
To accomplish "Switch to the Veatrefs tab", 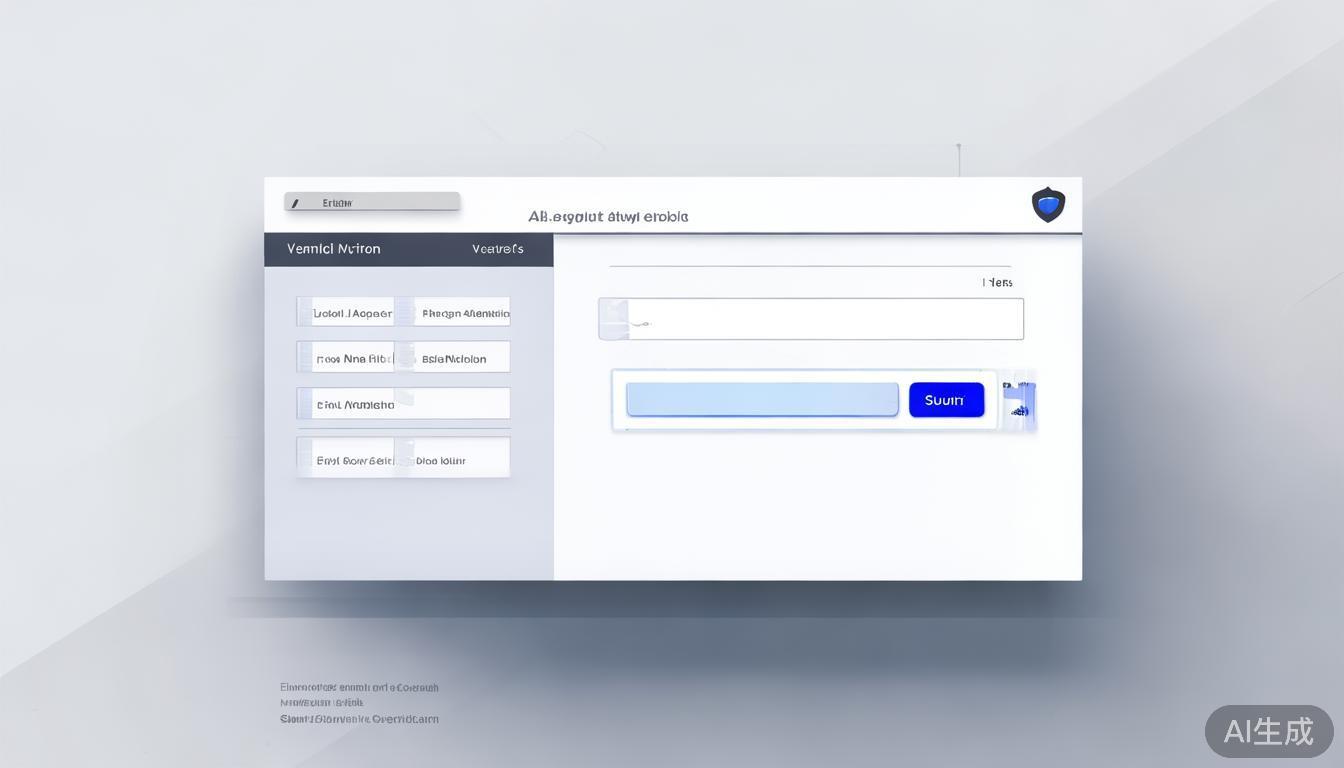I will 497,249.
